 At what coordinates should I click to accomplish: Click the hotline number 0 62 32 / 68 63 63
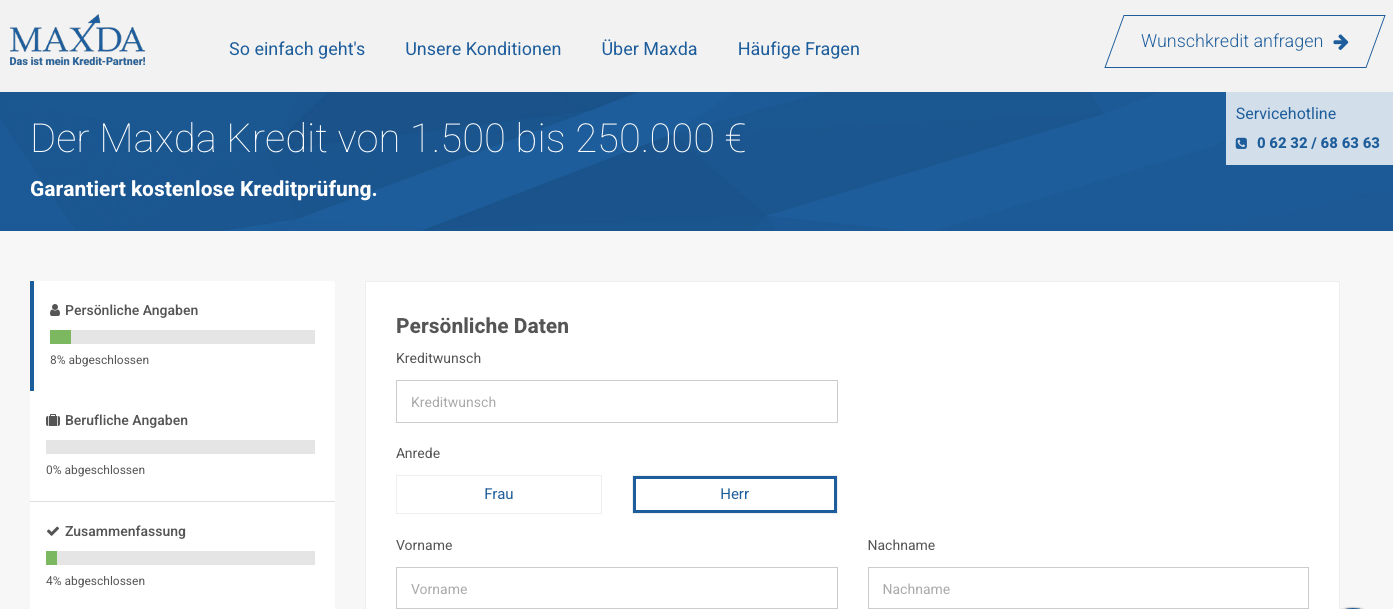pyautogui.click(x=1318, y=143)
